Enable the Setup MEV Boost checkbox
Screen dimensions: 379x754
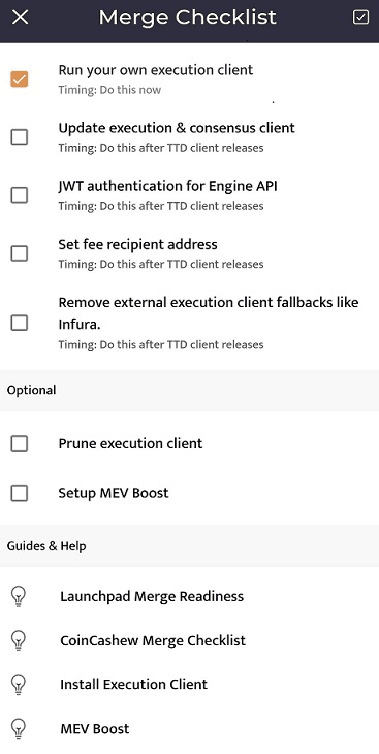19,493
